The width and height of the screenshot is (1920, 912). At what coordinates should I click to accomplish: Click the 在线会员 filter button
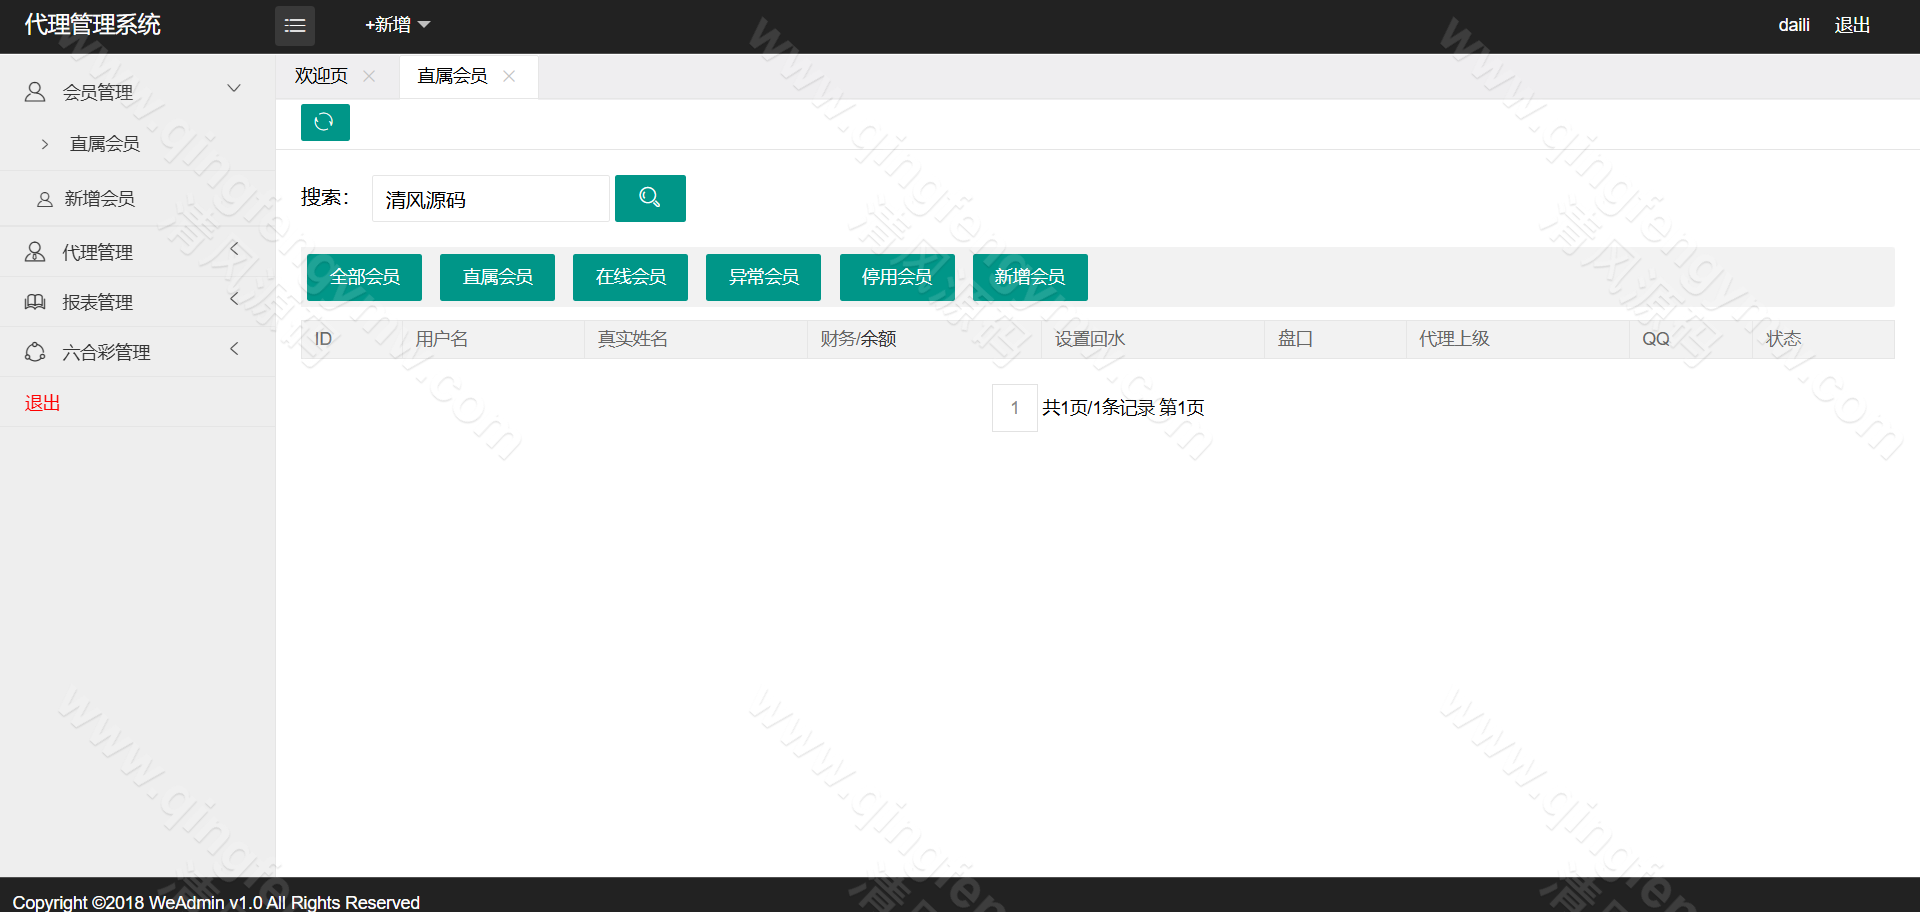630,277
